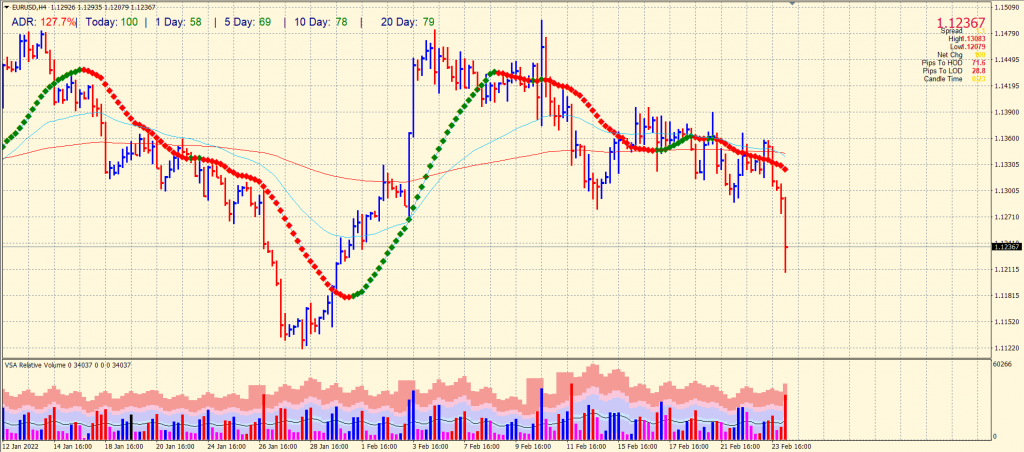Click 1.15090 on the price axis
The image size is (1024, 452).
point(1006,8)
